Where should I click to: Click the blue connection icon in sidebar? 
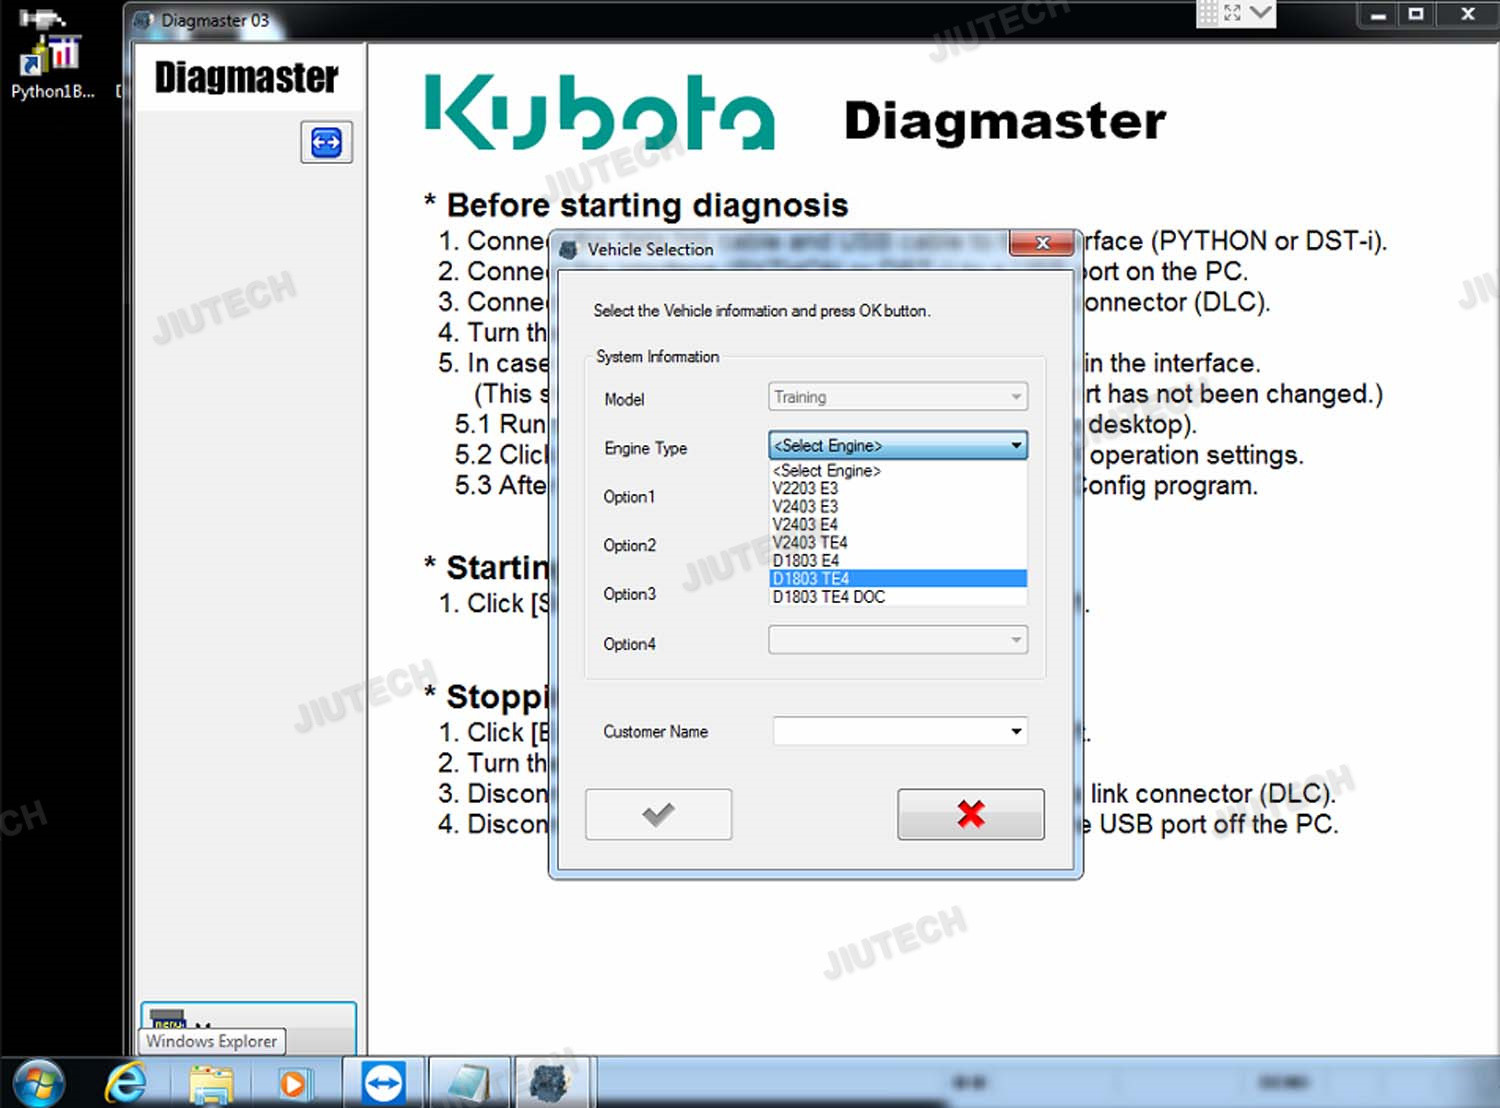pyautogui.click(x=326, y=142)
